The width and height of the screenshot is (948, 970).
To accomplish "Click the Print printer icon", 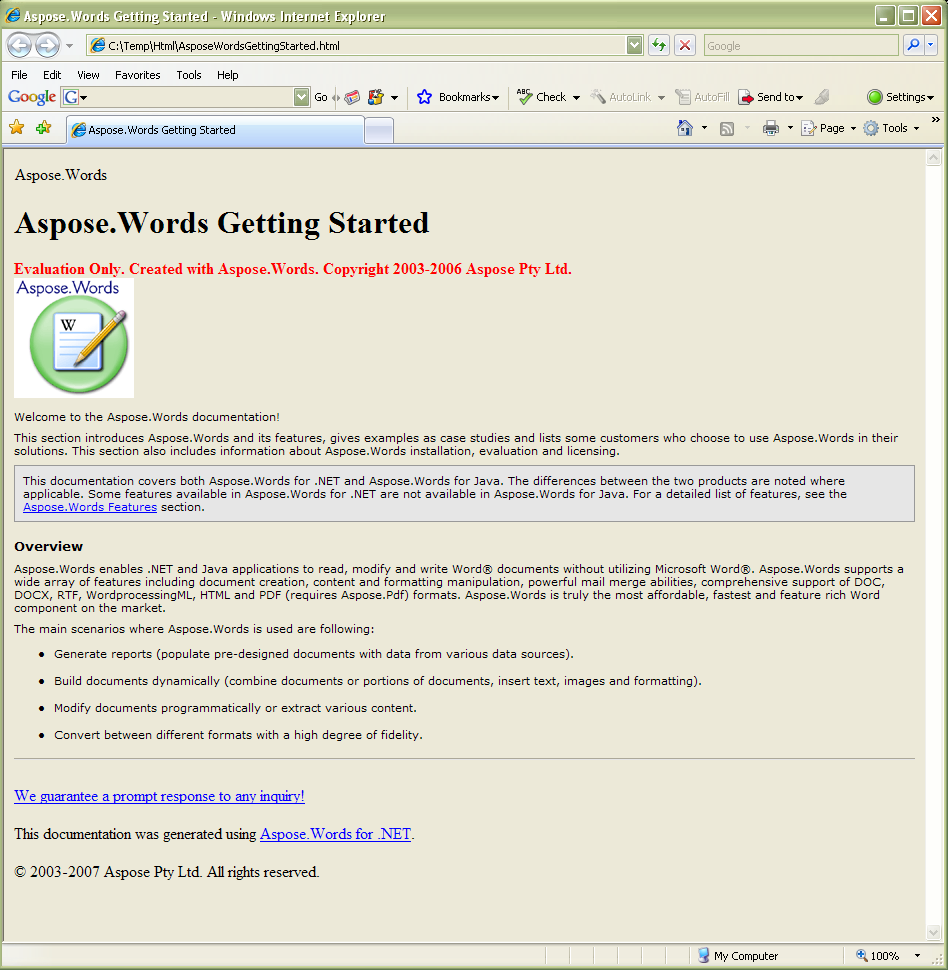I will tap(771, 128).
